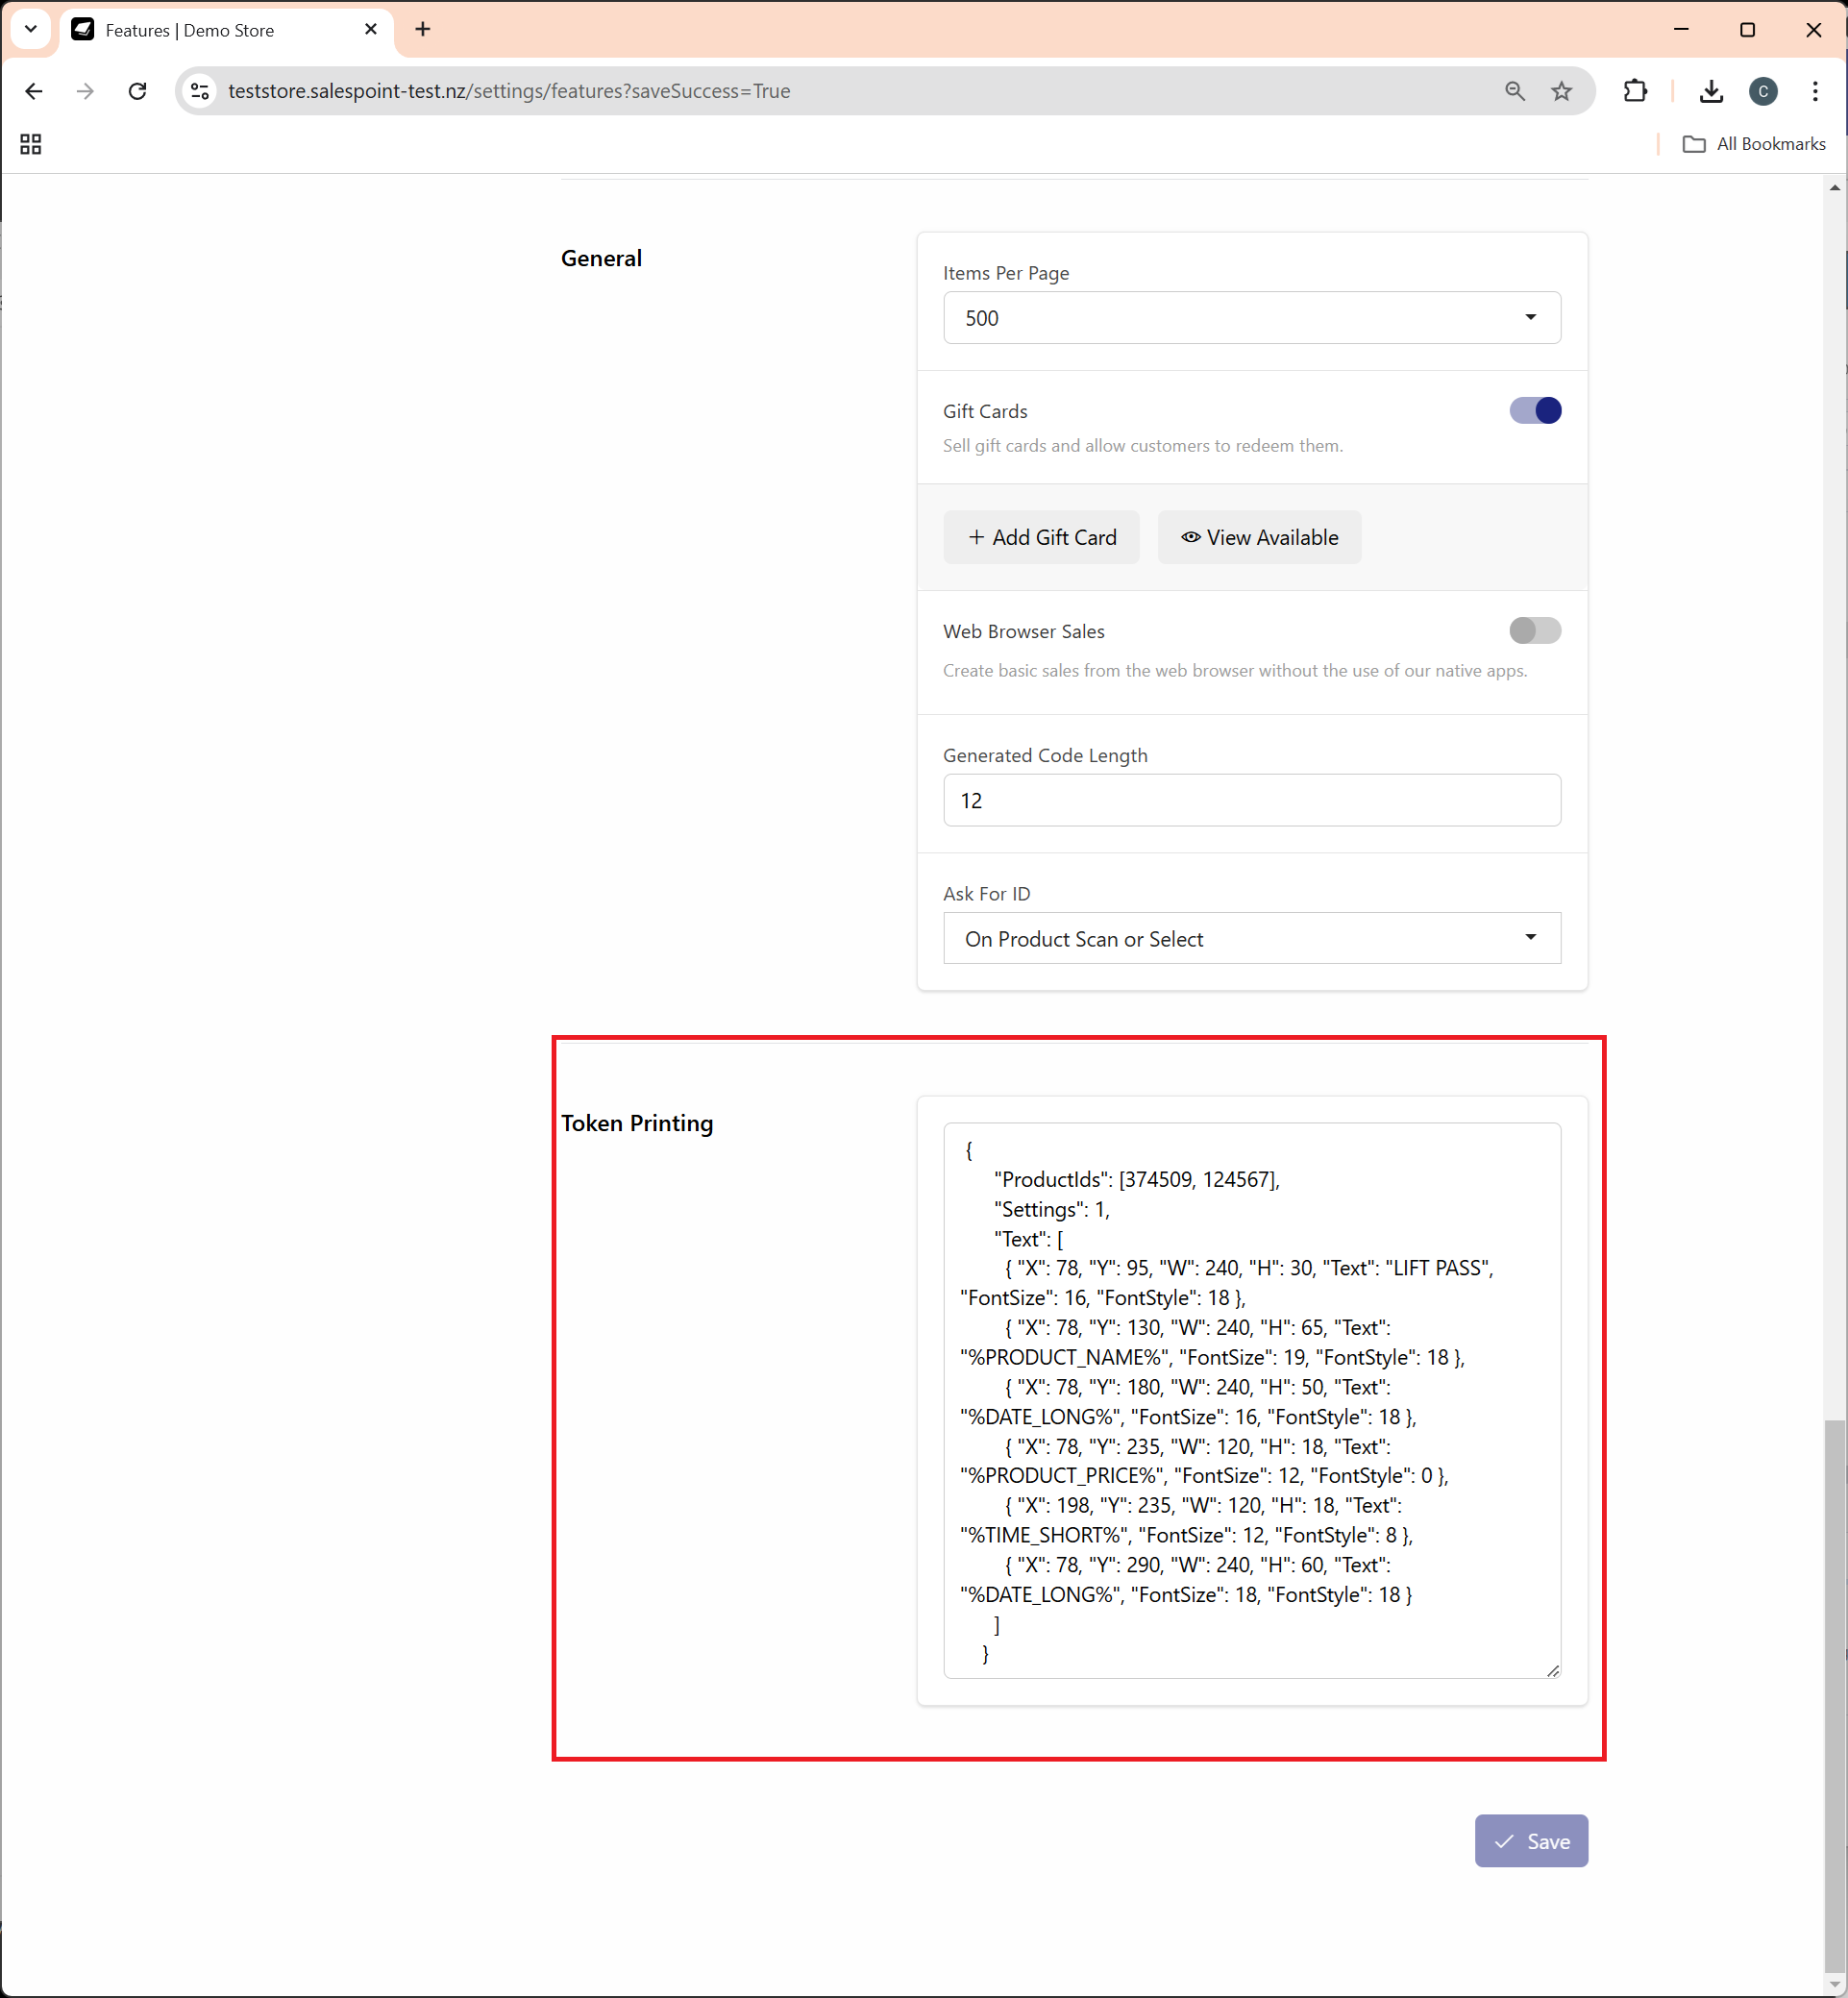This screenshot has height=1998, width=1848.
Task: Click the back navigation arrow icon
Action: 33,90
